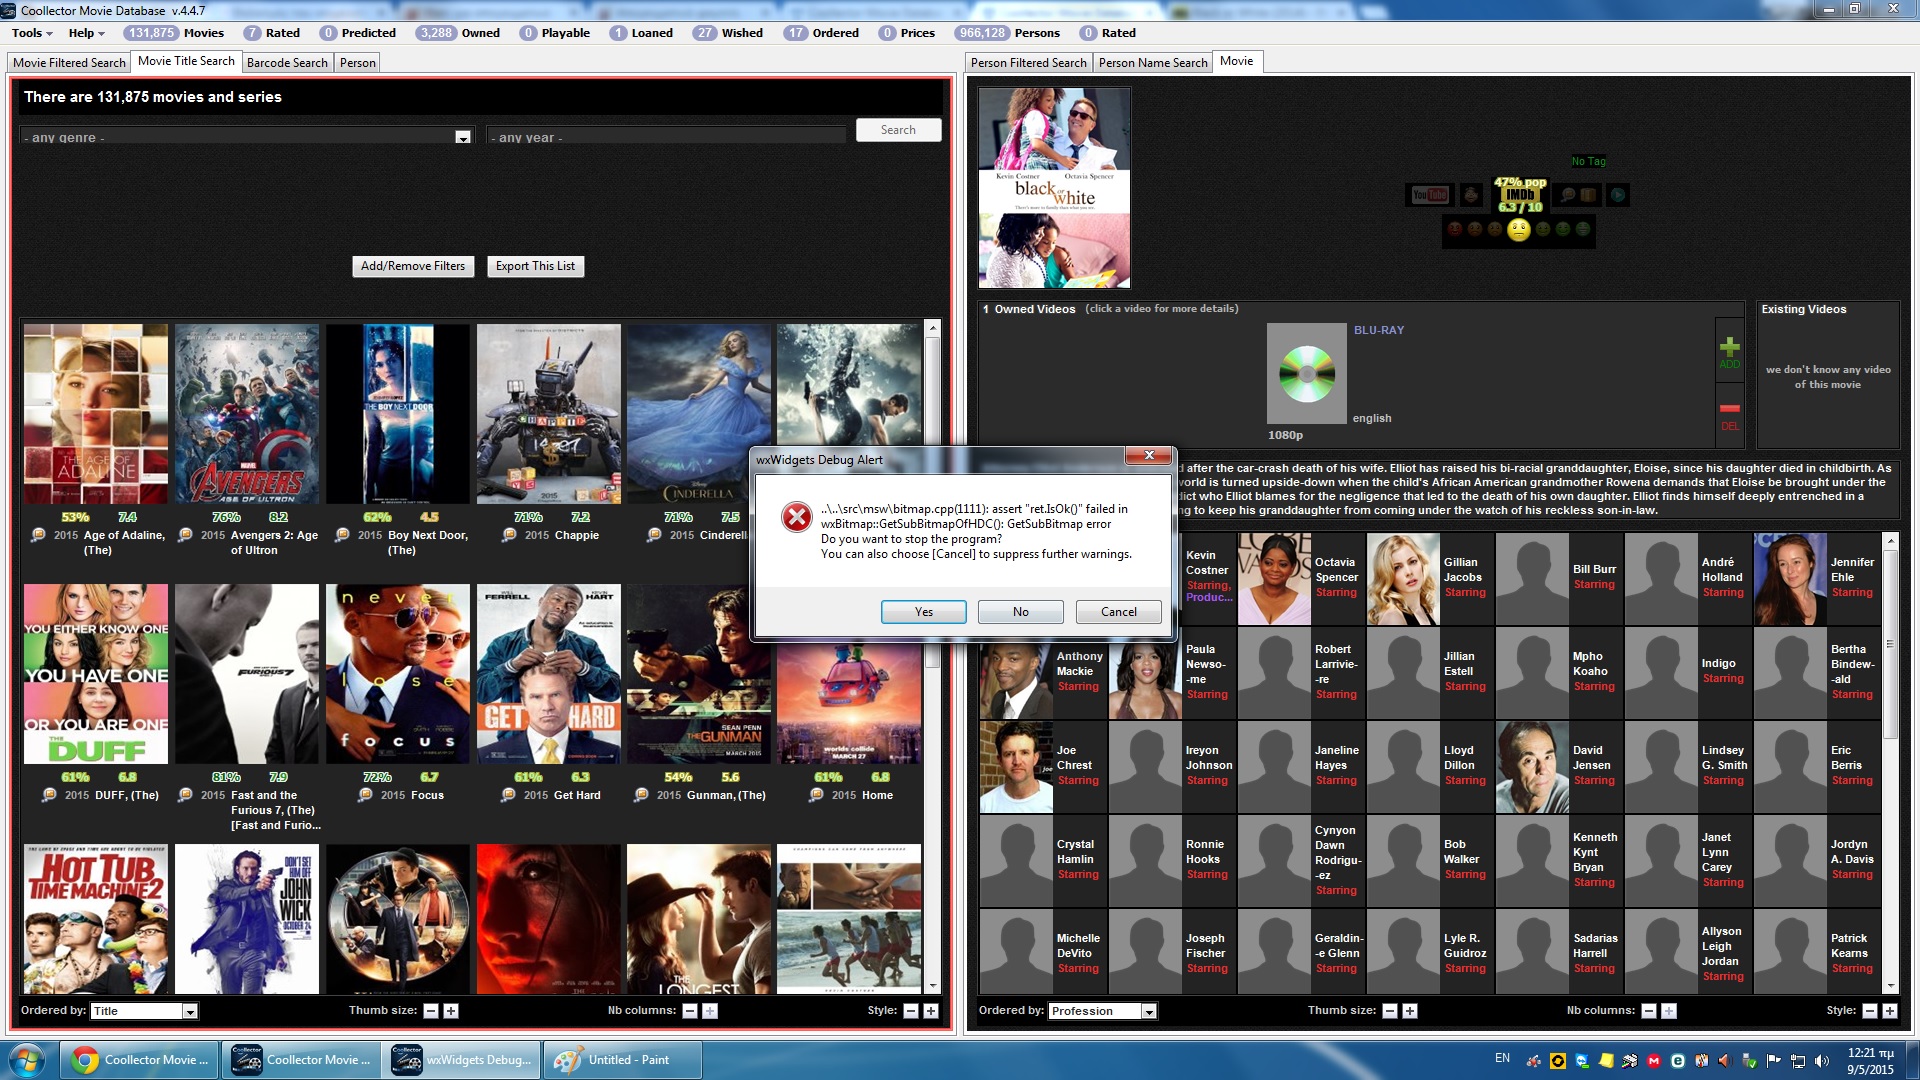Screen dimensions: 1920x1080
Task: Select Avengers 2: Age of Ultron poster
Action: click(247, 413)
